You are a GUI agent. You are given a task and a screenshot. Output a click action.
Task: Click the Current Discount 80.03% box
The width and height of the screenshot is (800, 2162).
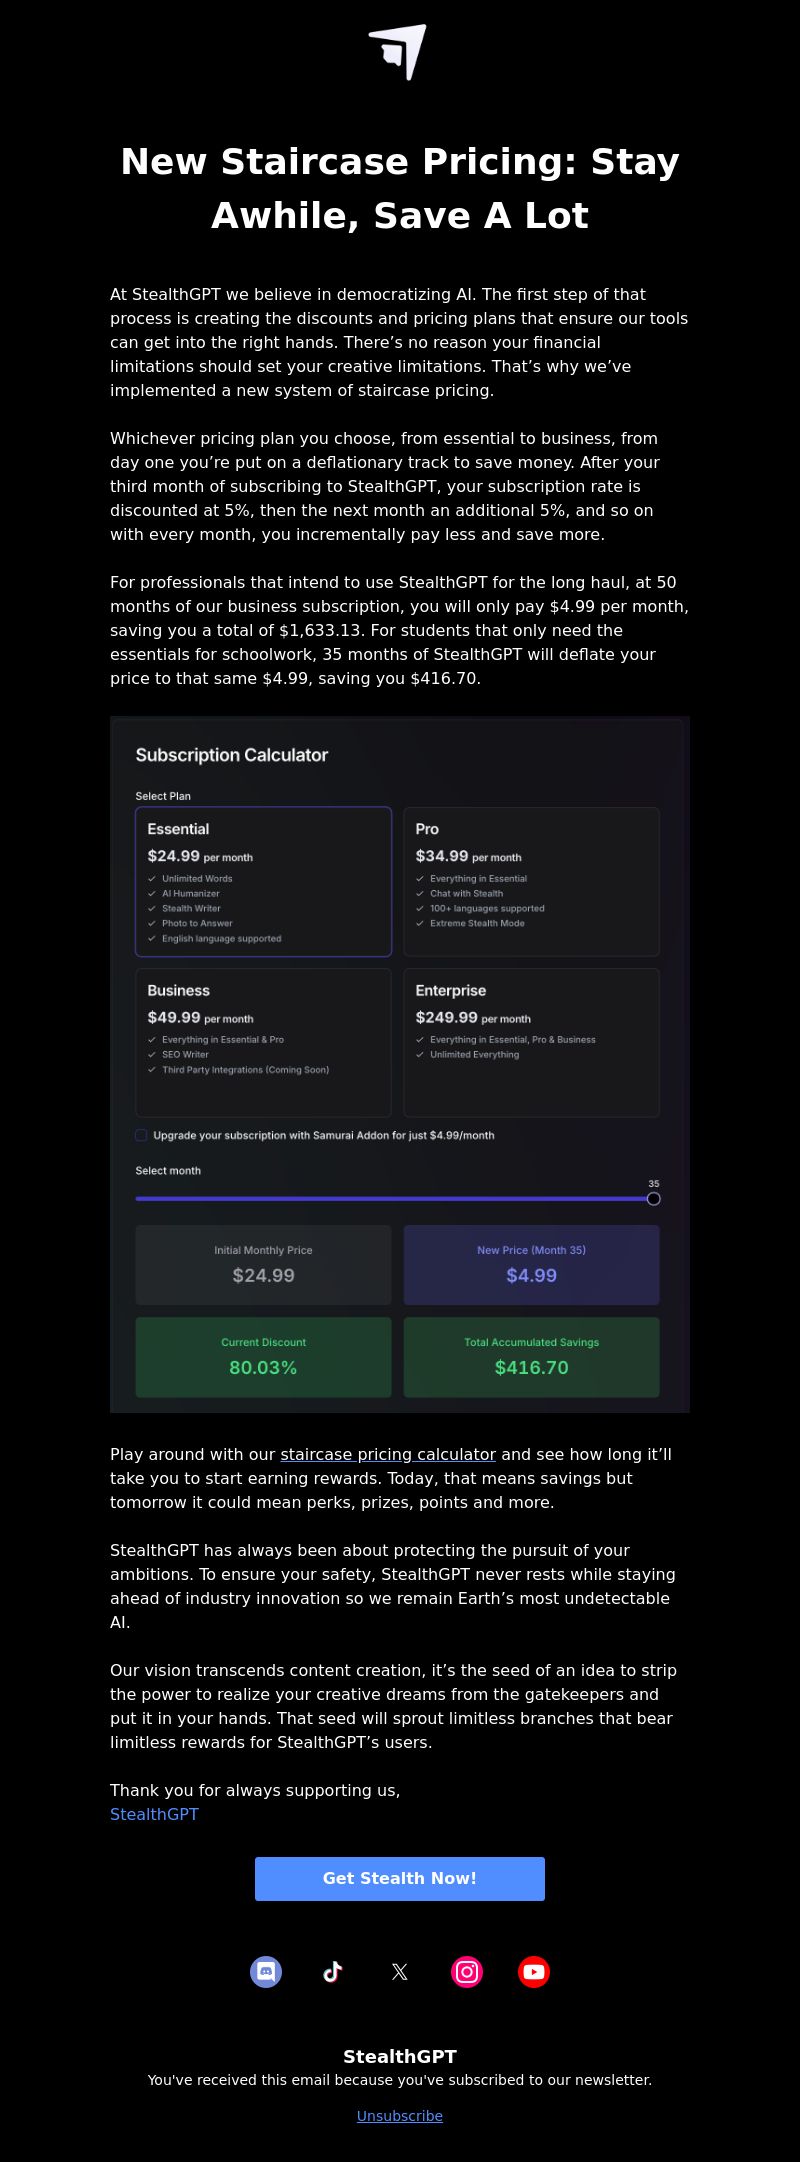click(x=263, y=1357)
